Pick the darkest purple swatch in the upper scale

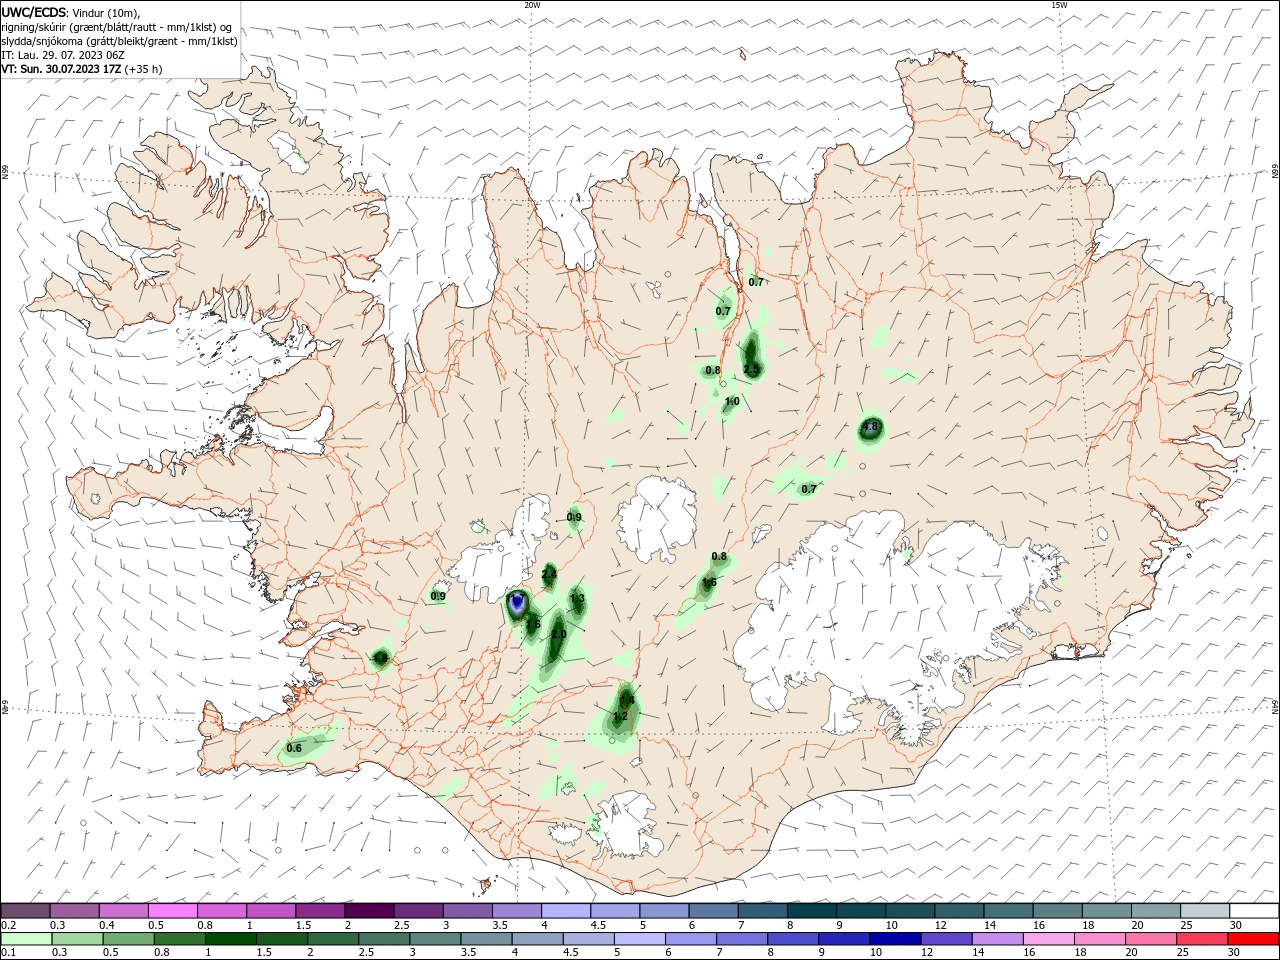point(368,911)
